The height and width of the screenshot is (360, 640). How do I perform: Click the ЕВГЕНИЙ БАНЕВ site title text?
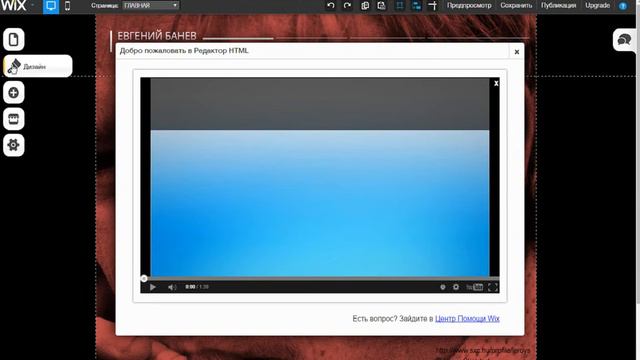tap(157, 36)
